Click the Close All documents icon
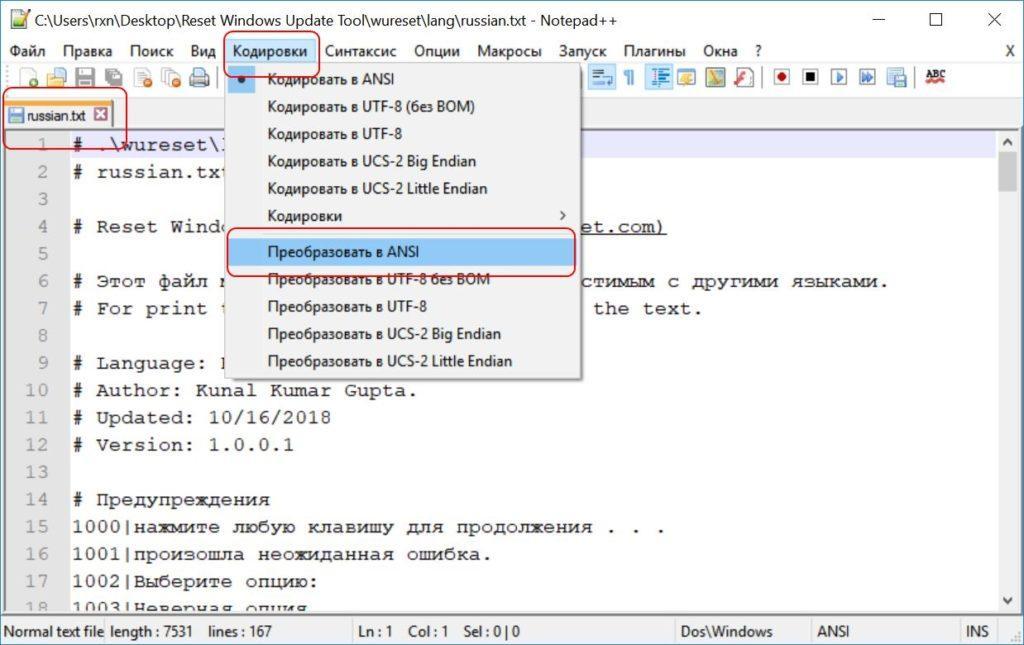Screen dimensions: 1024x645 point(171,78)
